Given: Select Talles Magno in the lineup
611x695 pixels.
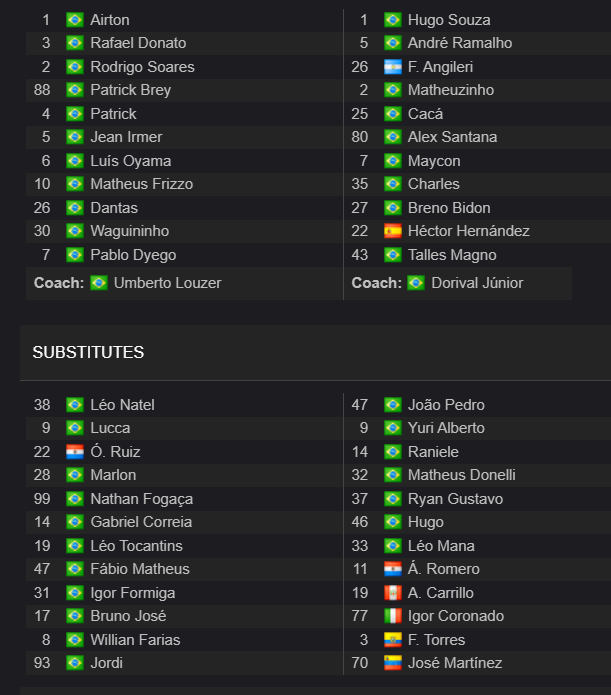Looking at the screenshot, I should click(452, 255).
